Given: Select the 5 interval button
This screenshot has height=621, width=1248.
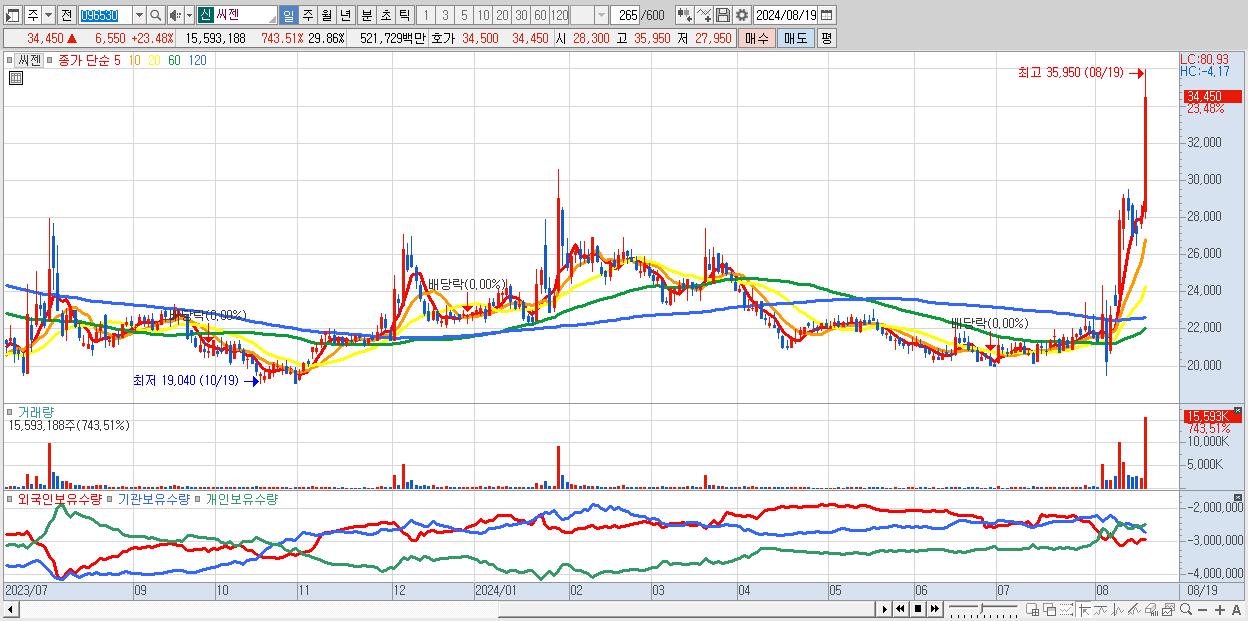Looking at the screenshot, I should click(x=464, y=15).
